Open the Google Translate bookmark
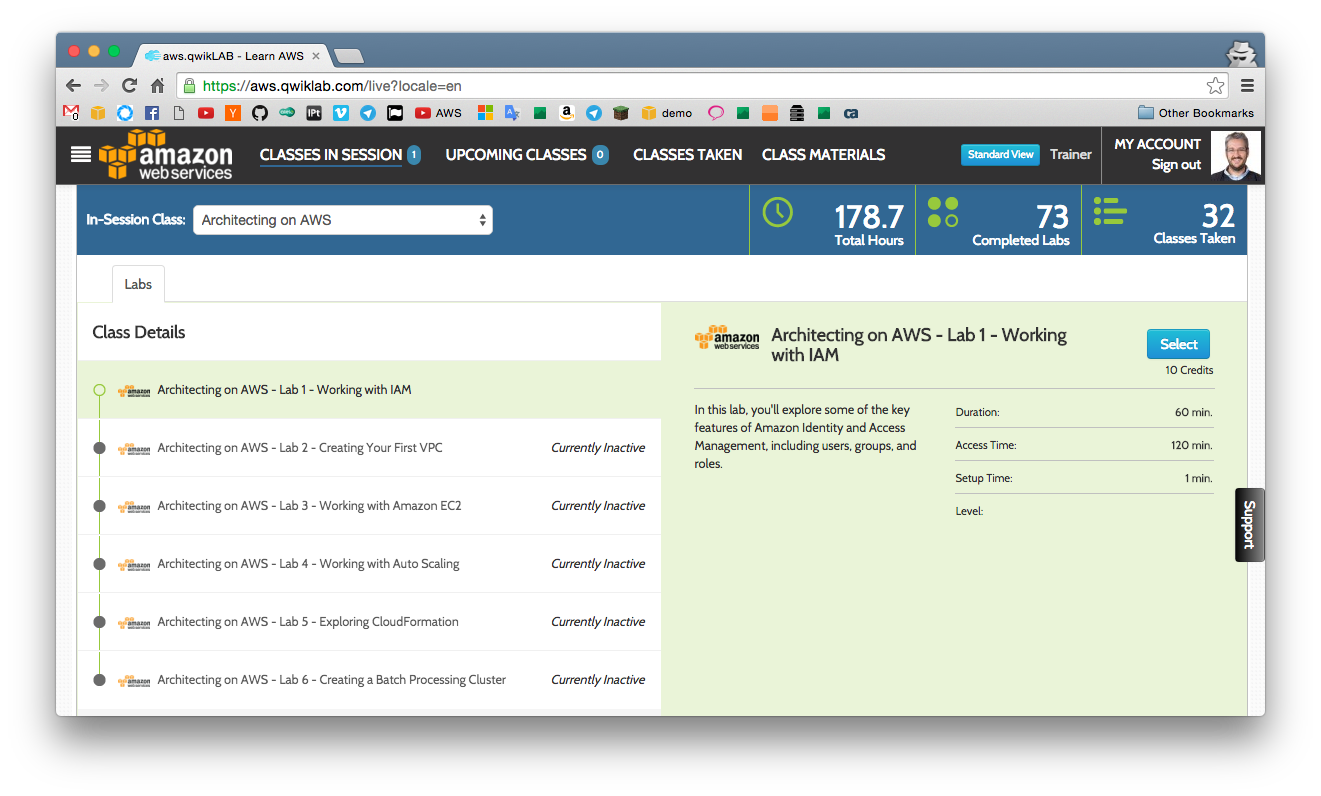1321x796 pixels. (x=512, y=113)
